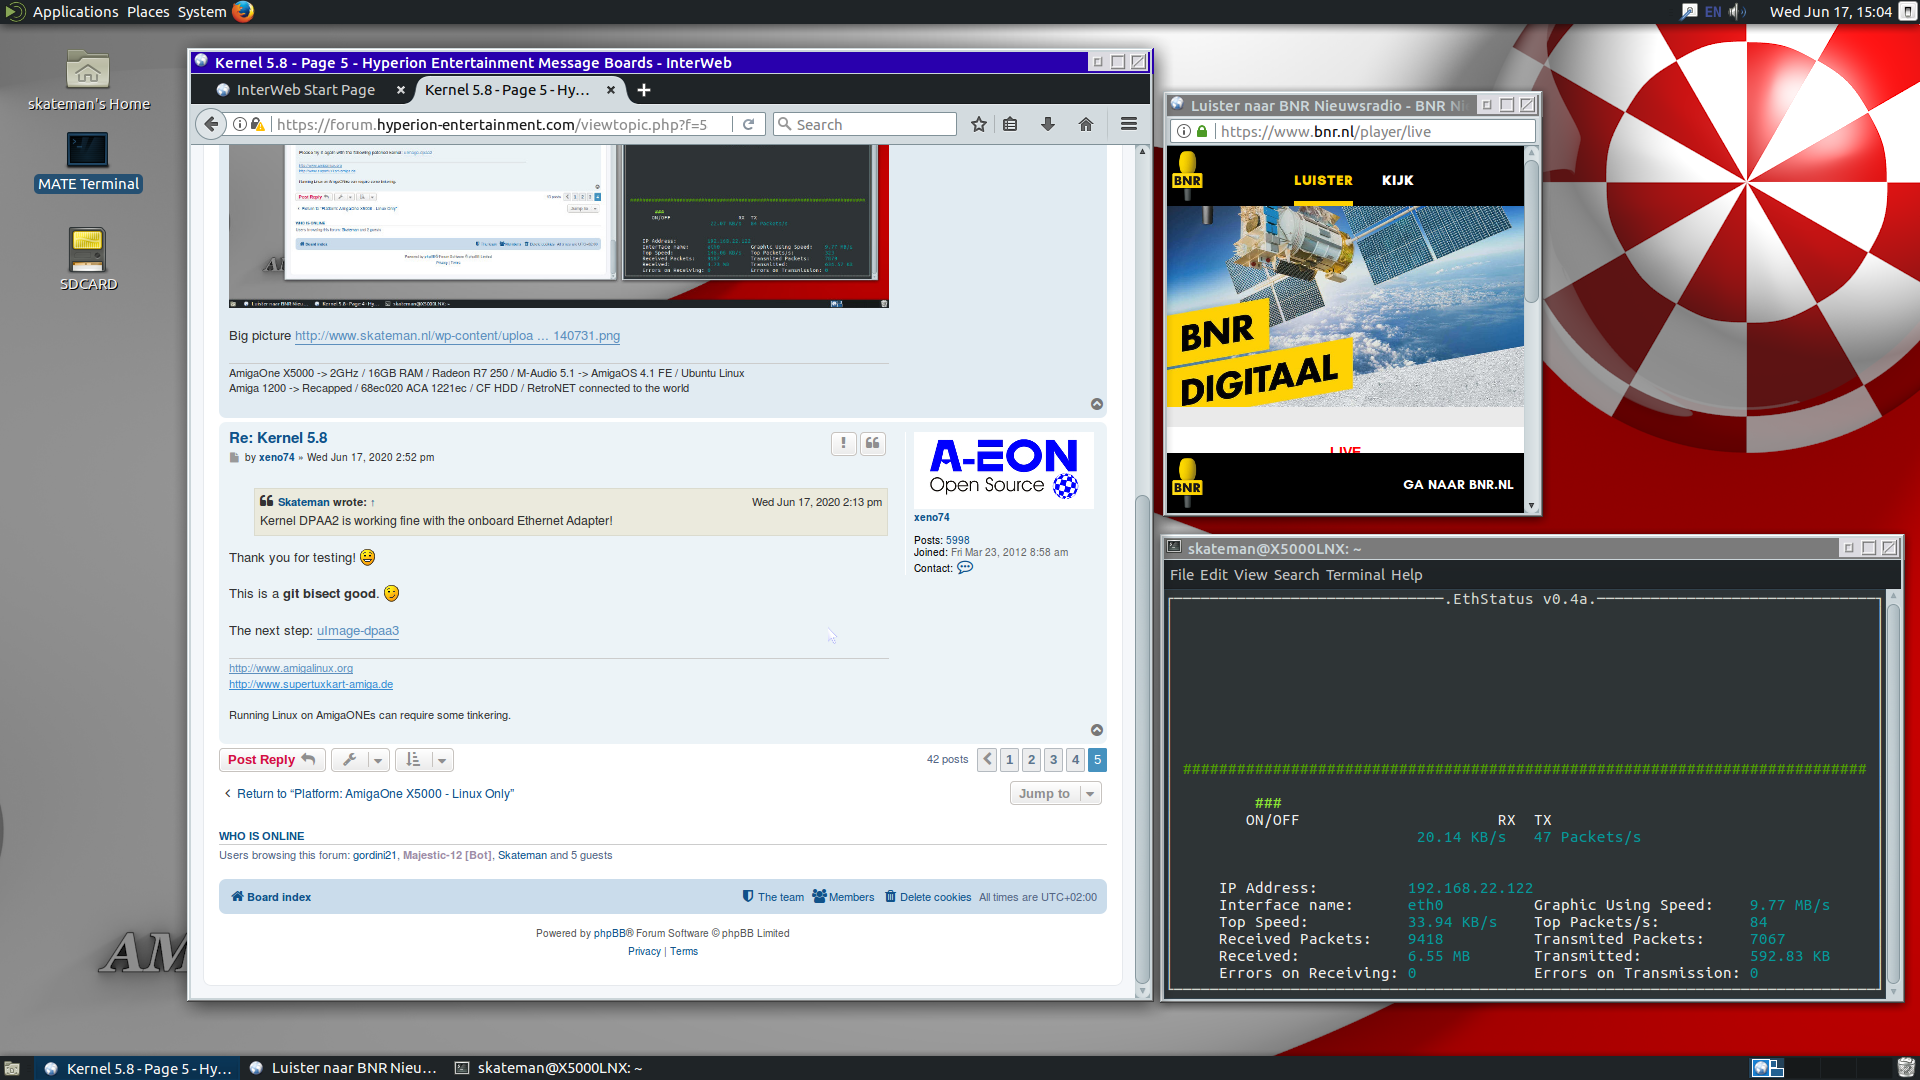Click the Board index link

pos(271,897)
